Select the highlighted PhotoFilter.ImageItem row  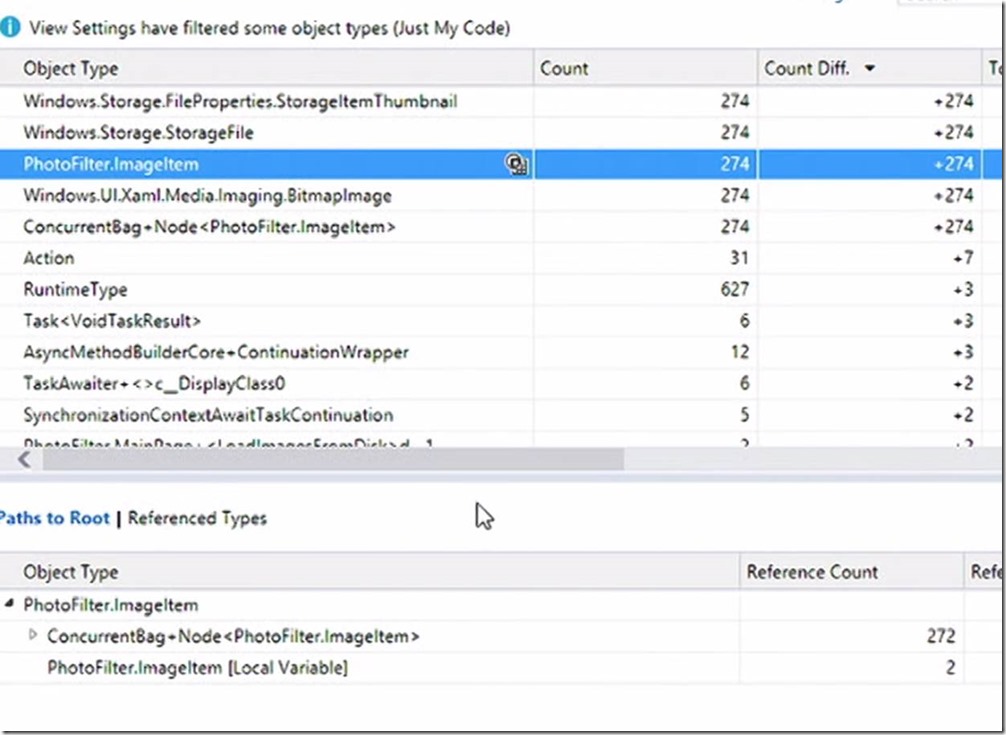click(x=500, y=164)
